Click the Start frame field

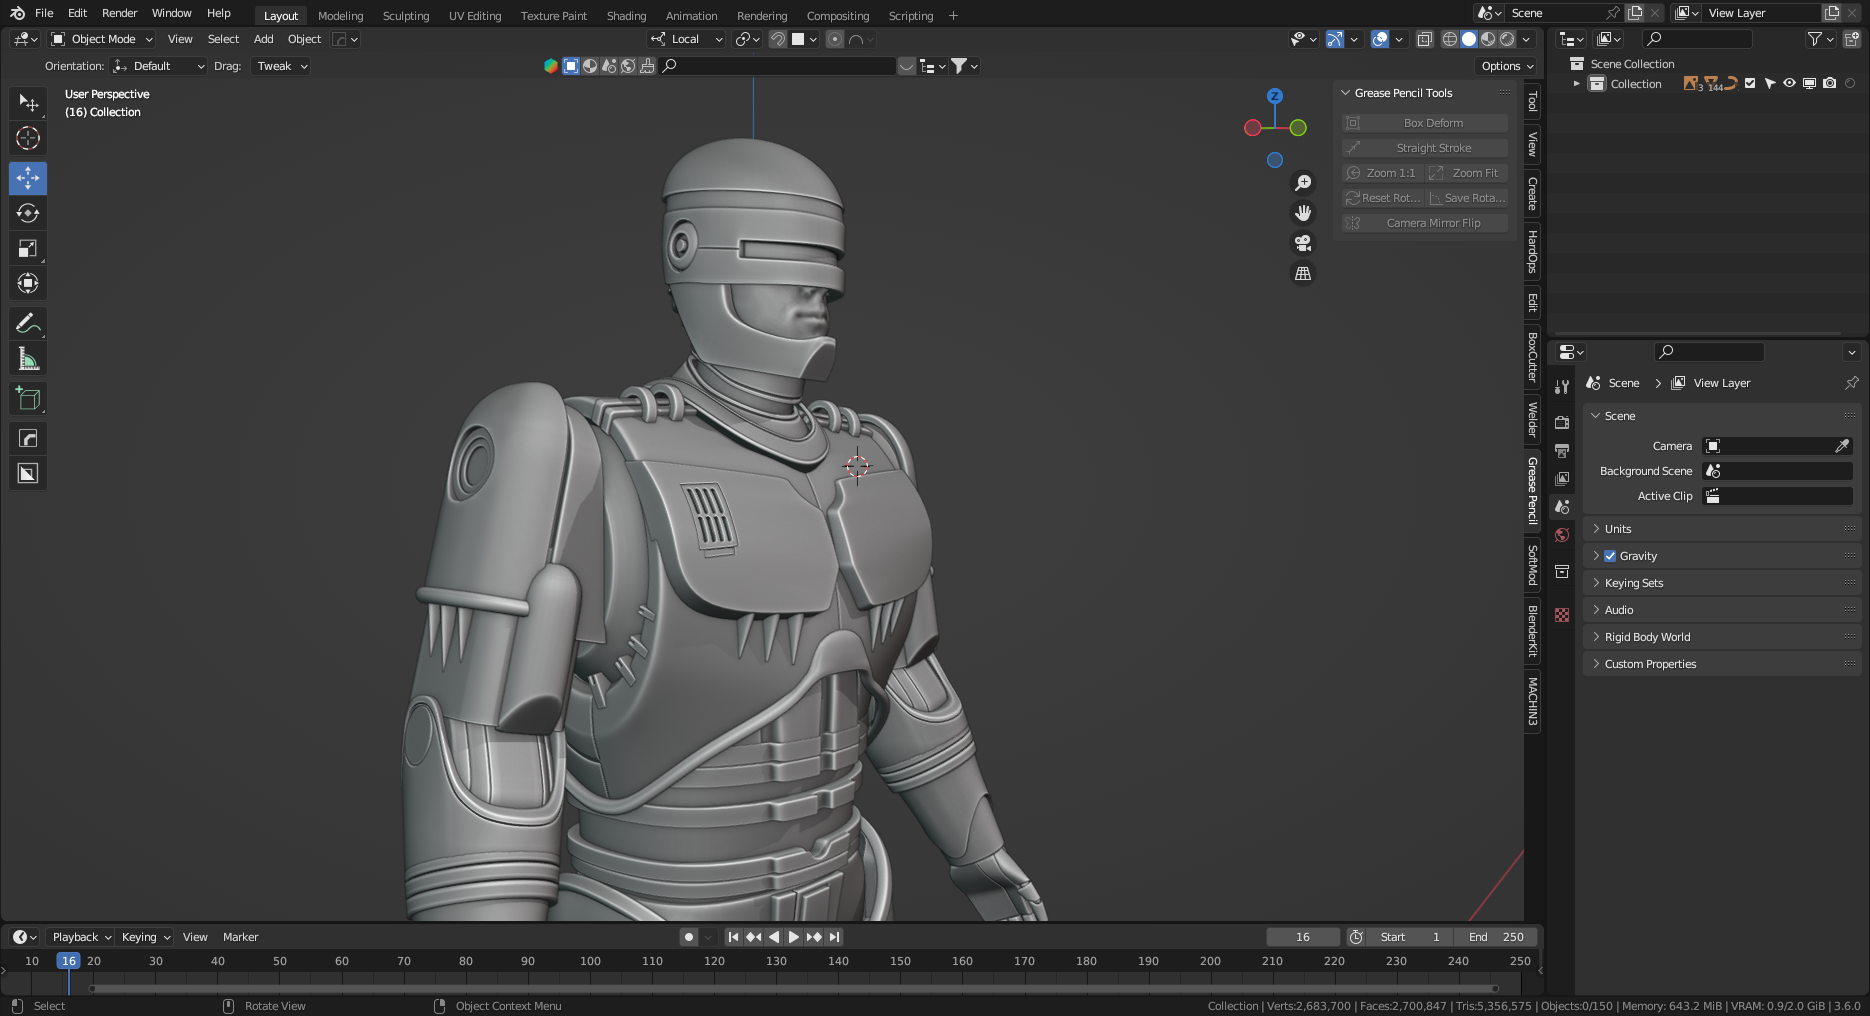(x=1410, y=937)
